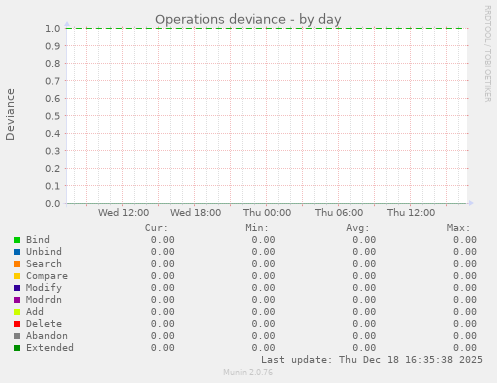Click the x-axis arrow tip at right
The image size is (497, 383).
tap(471, 203)
